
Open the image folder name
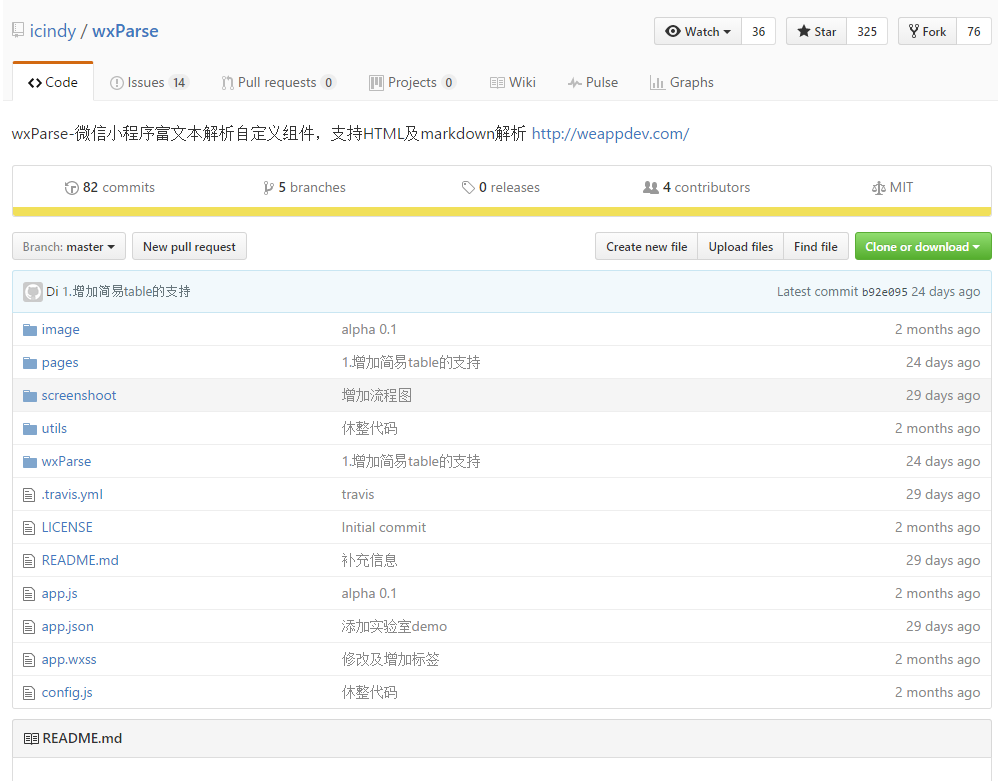(x=60, y=329)
